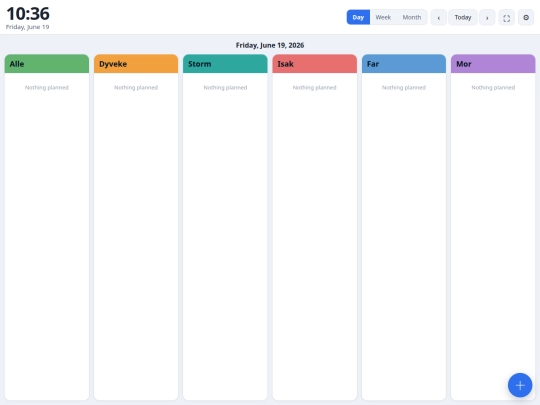Select the Storm column header
540x405 pixels.
point(225,64)
